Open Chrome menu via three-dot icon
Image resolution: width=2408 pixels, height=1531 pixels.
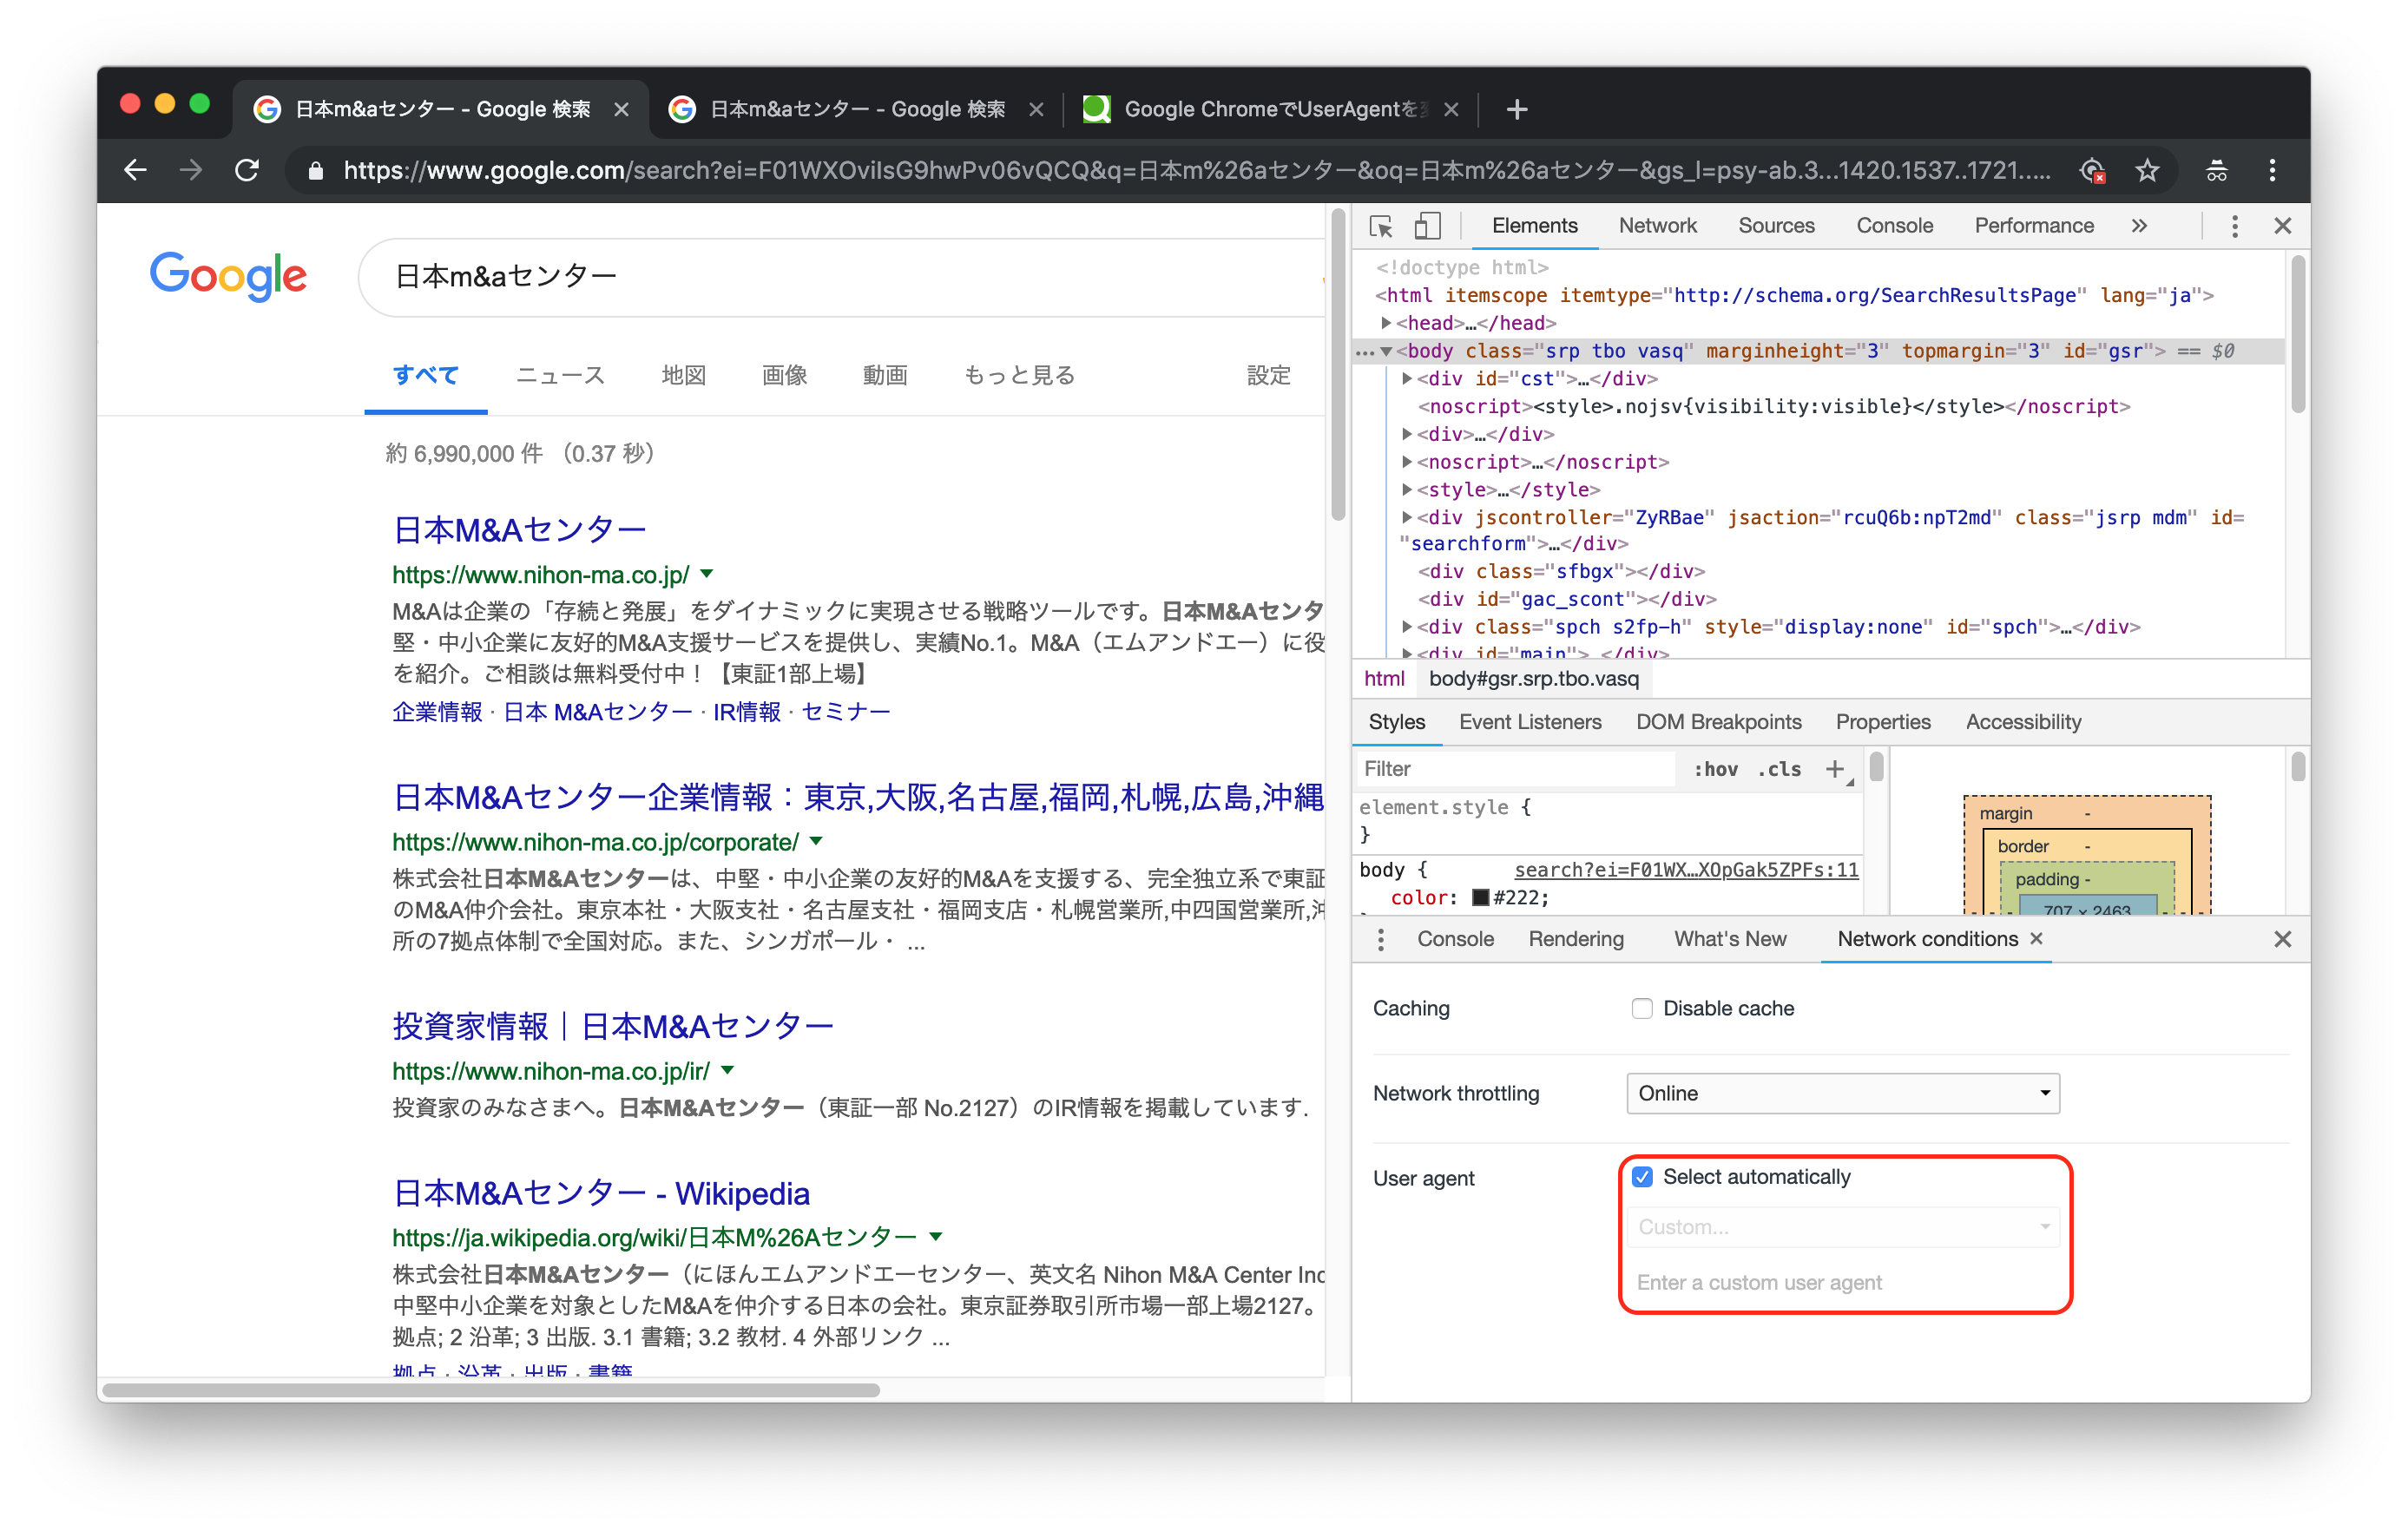pos(2272,170)
